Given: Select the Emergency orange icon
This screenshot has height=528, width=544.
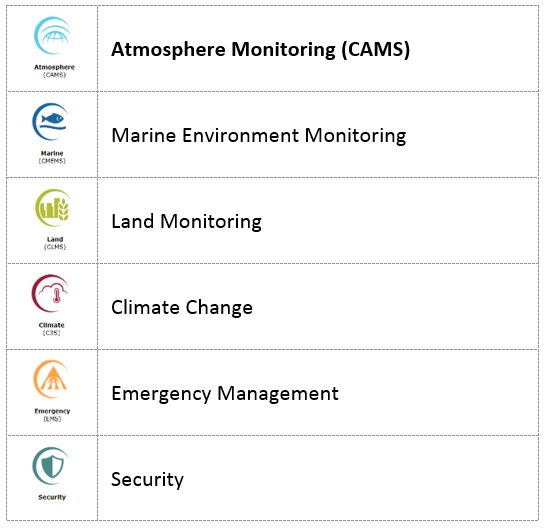Looking at the screenshot, I should tap(51, 379).
